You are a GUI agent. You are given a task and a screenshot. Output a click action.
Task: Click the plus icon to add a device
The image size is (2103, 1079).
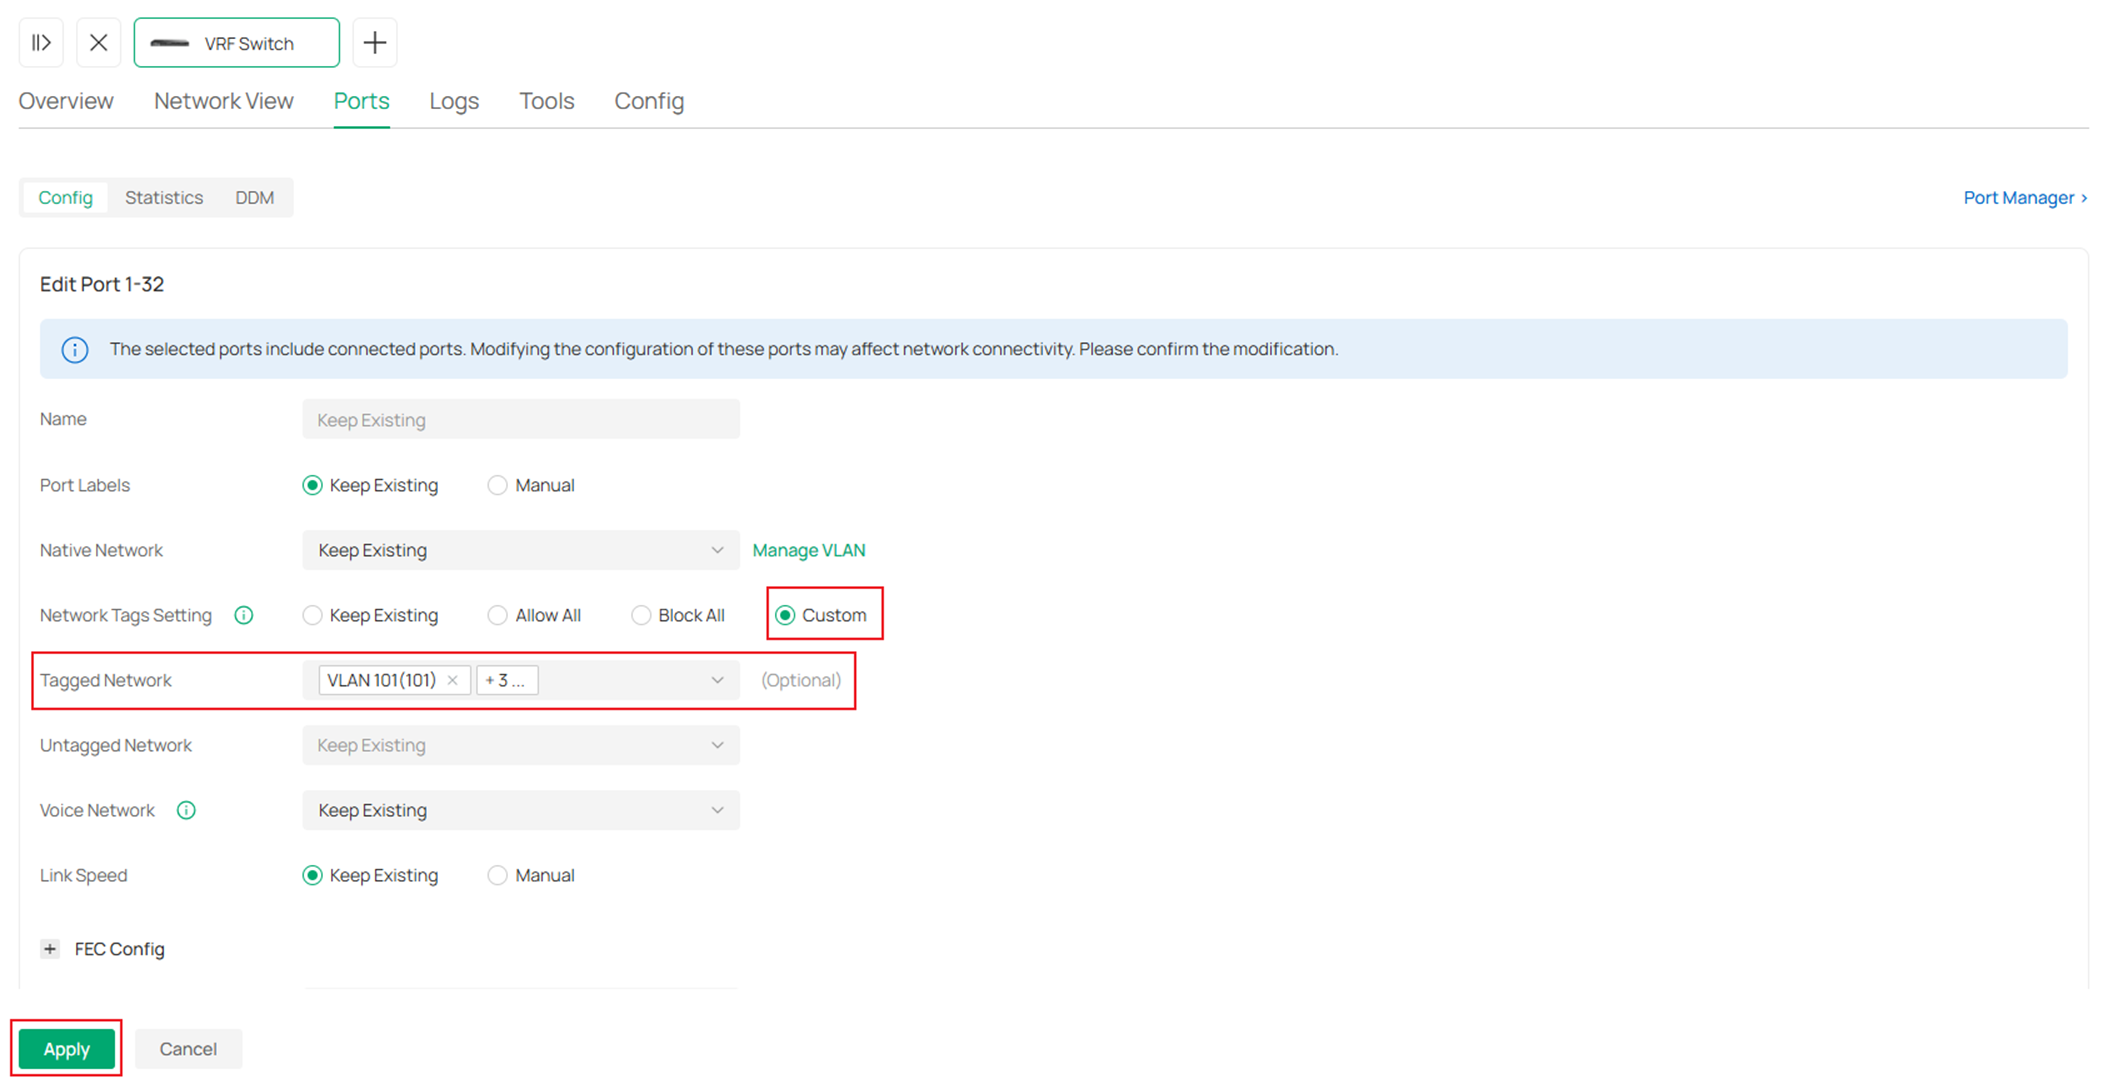pyautogui.click(x=375, y=42)
